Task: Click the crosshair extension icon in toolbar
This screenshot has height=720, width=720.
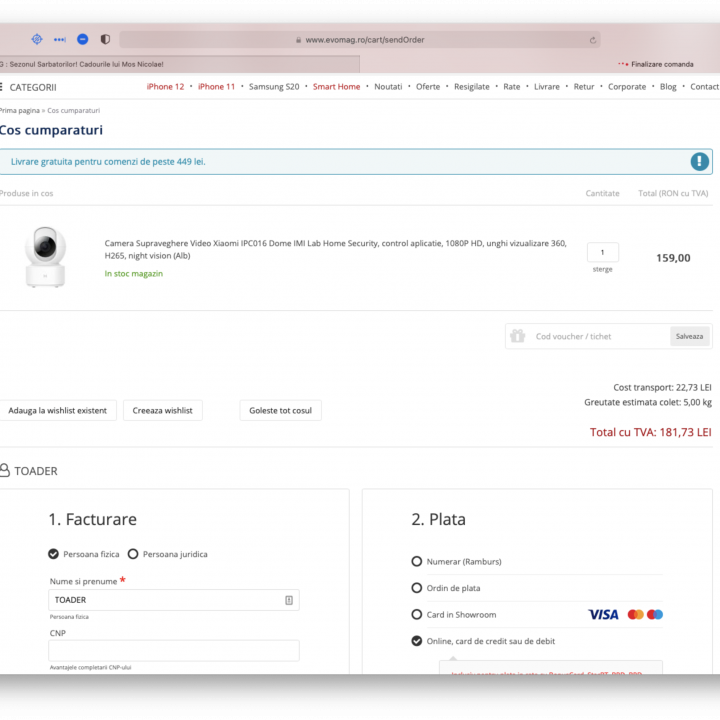Action: click(37, 40)
